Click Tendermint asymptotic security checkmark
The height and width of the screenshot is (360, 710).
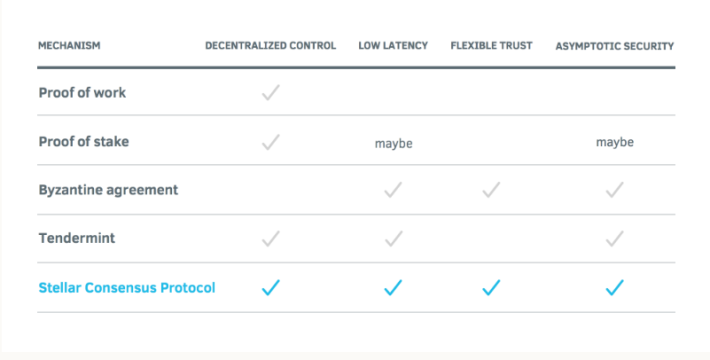pos(614,239)
